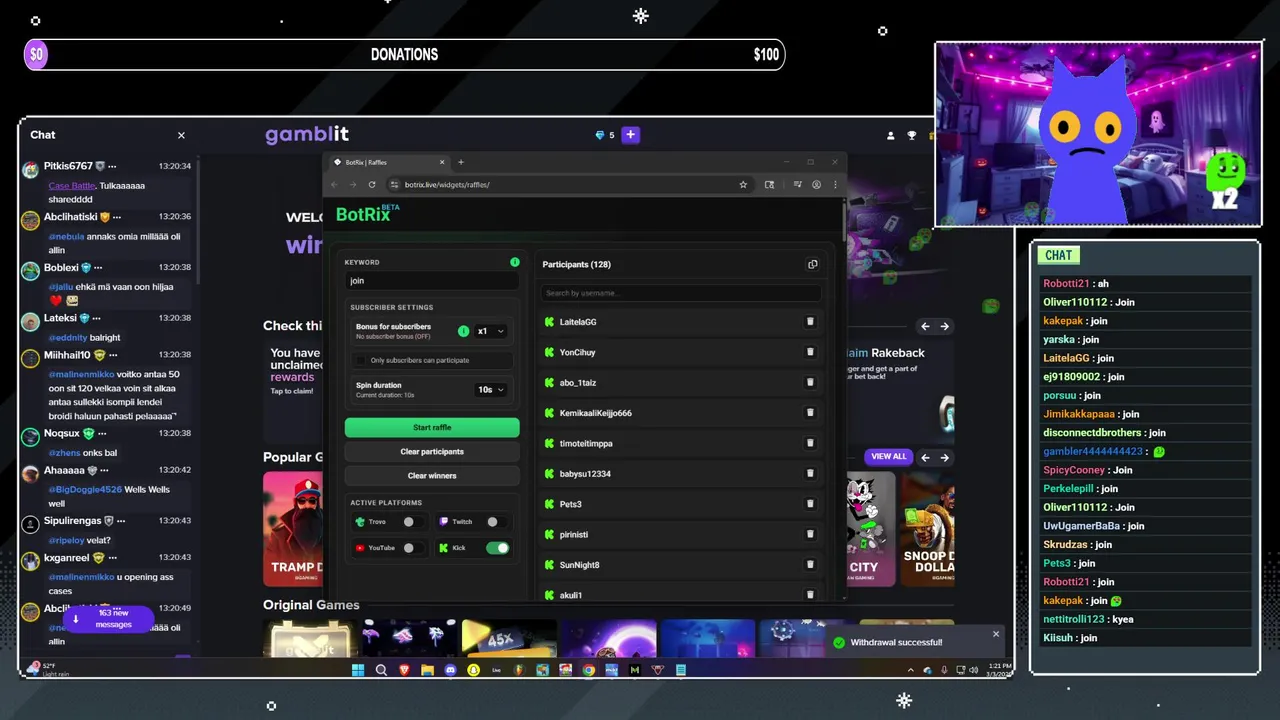Open the Snoop Dogg Dollars game thumbnail

(x=928, y=529)
